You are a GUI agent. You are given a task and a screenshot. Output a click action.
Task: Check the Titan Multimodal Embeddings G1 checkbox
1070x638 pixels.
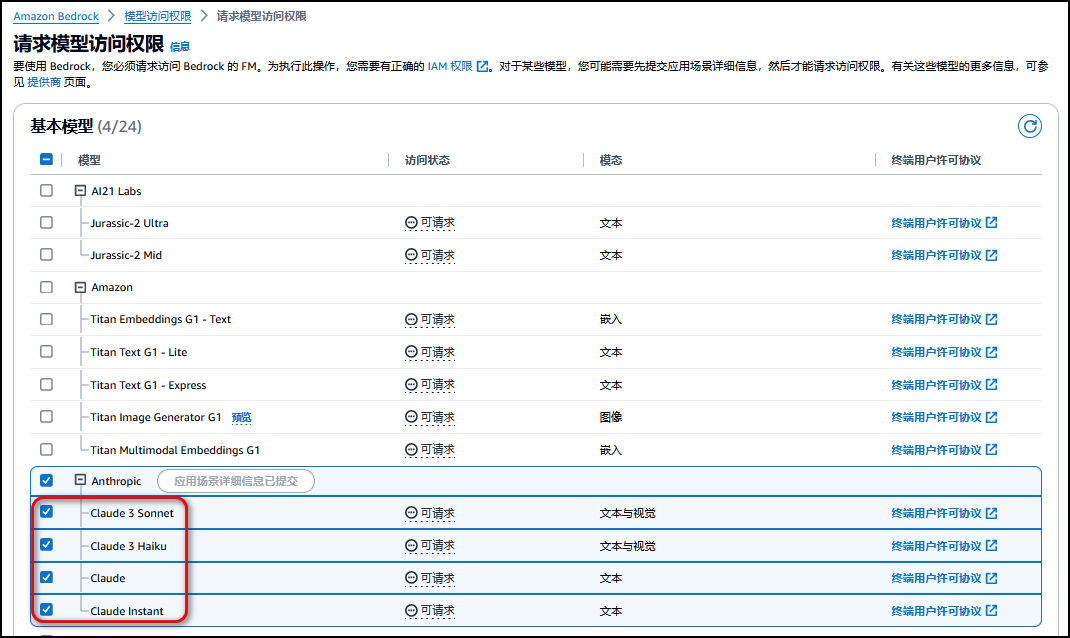46,450
